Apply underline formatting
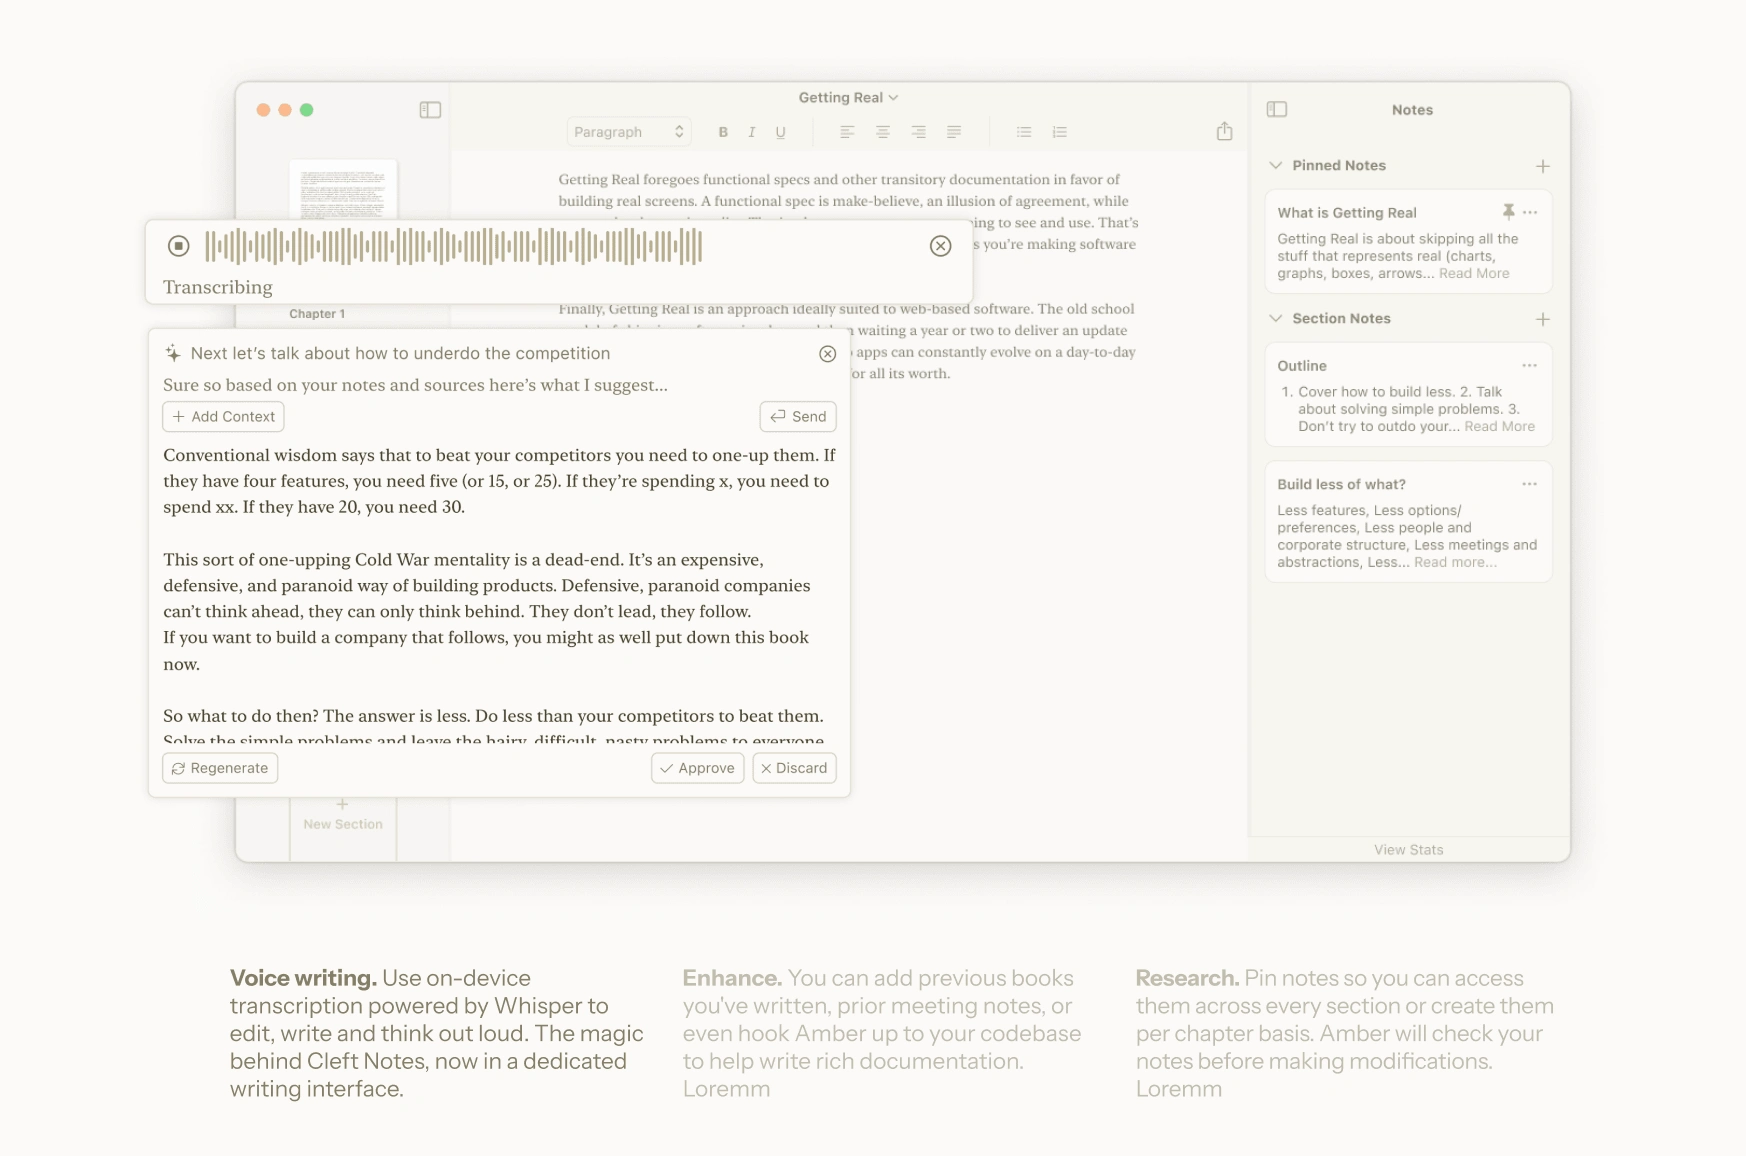The image size is (1746, 1156). [781, 132]
